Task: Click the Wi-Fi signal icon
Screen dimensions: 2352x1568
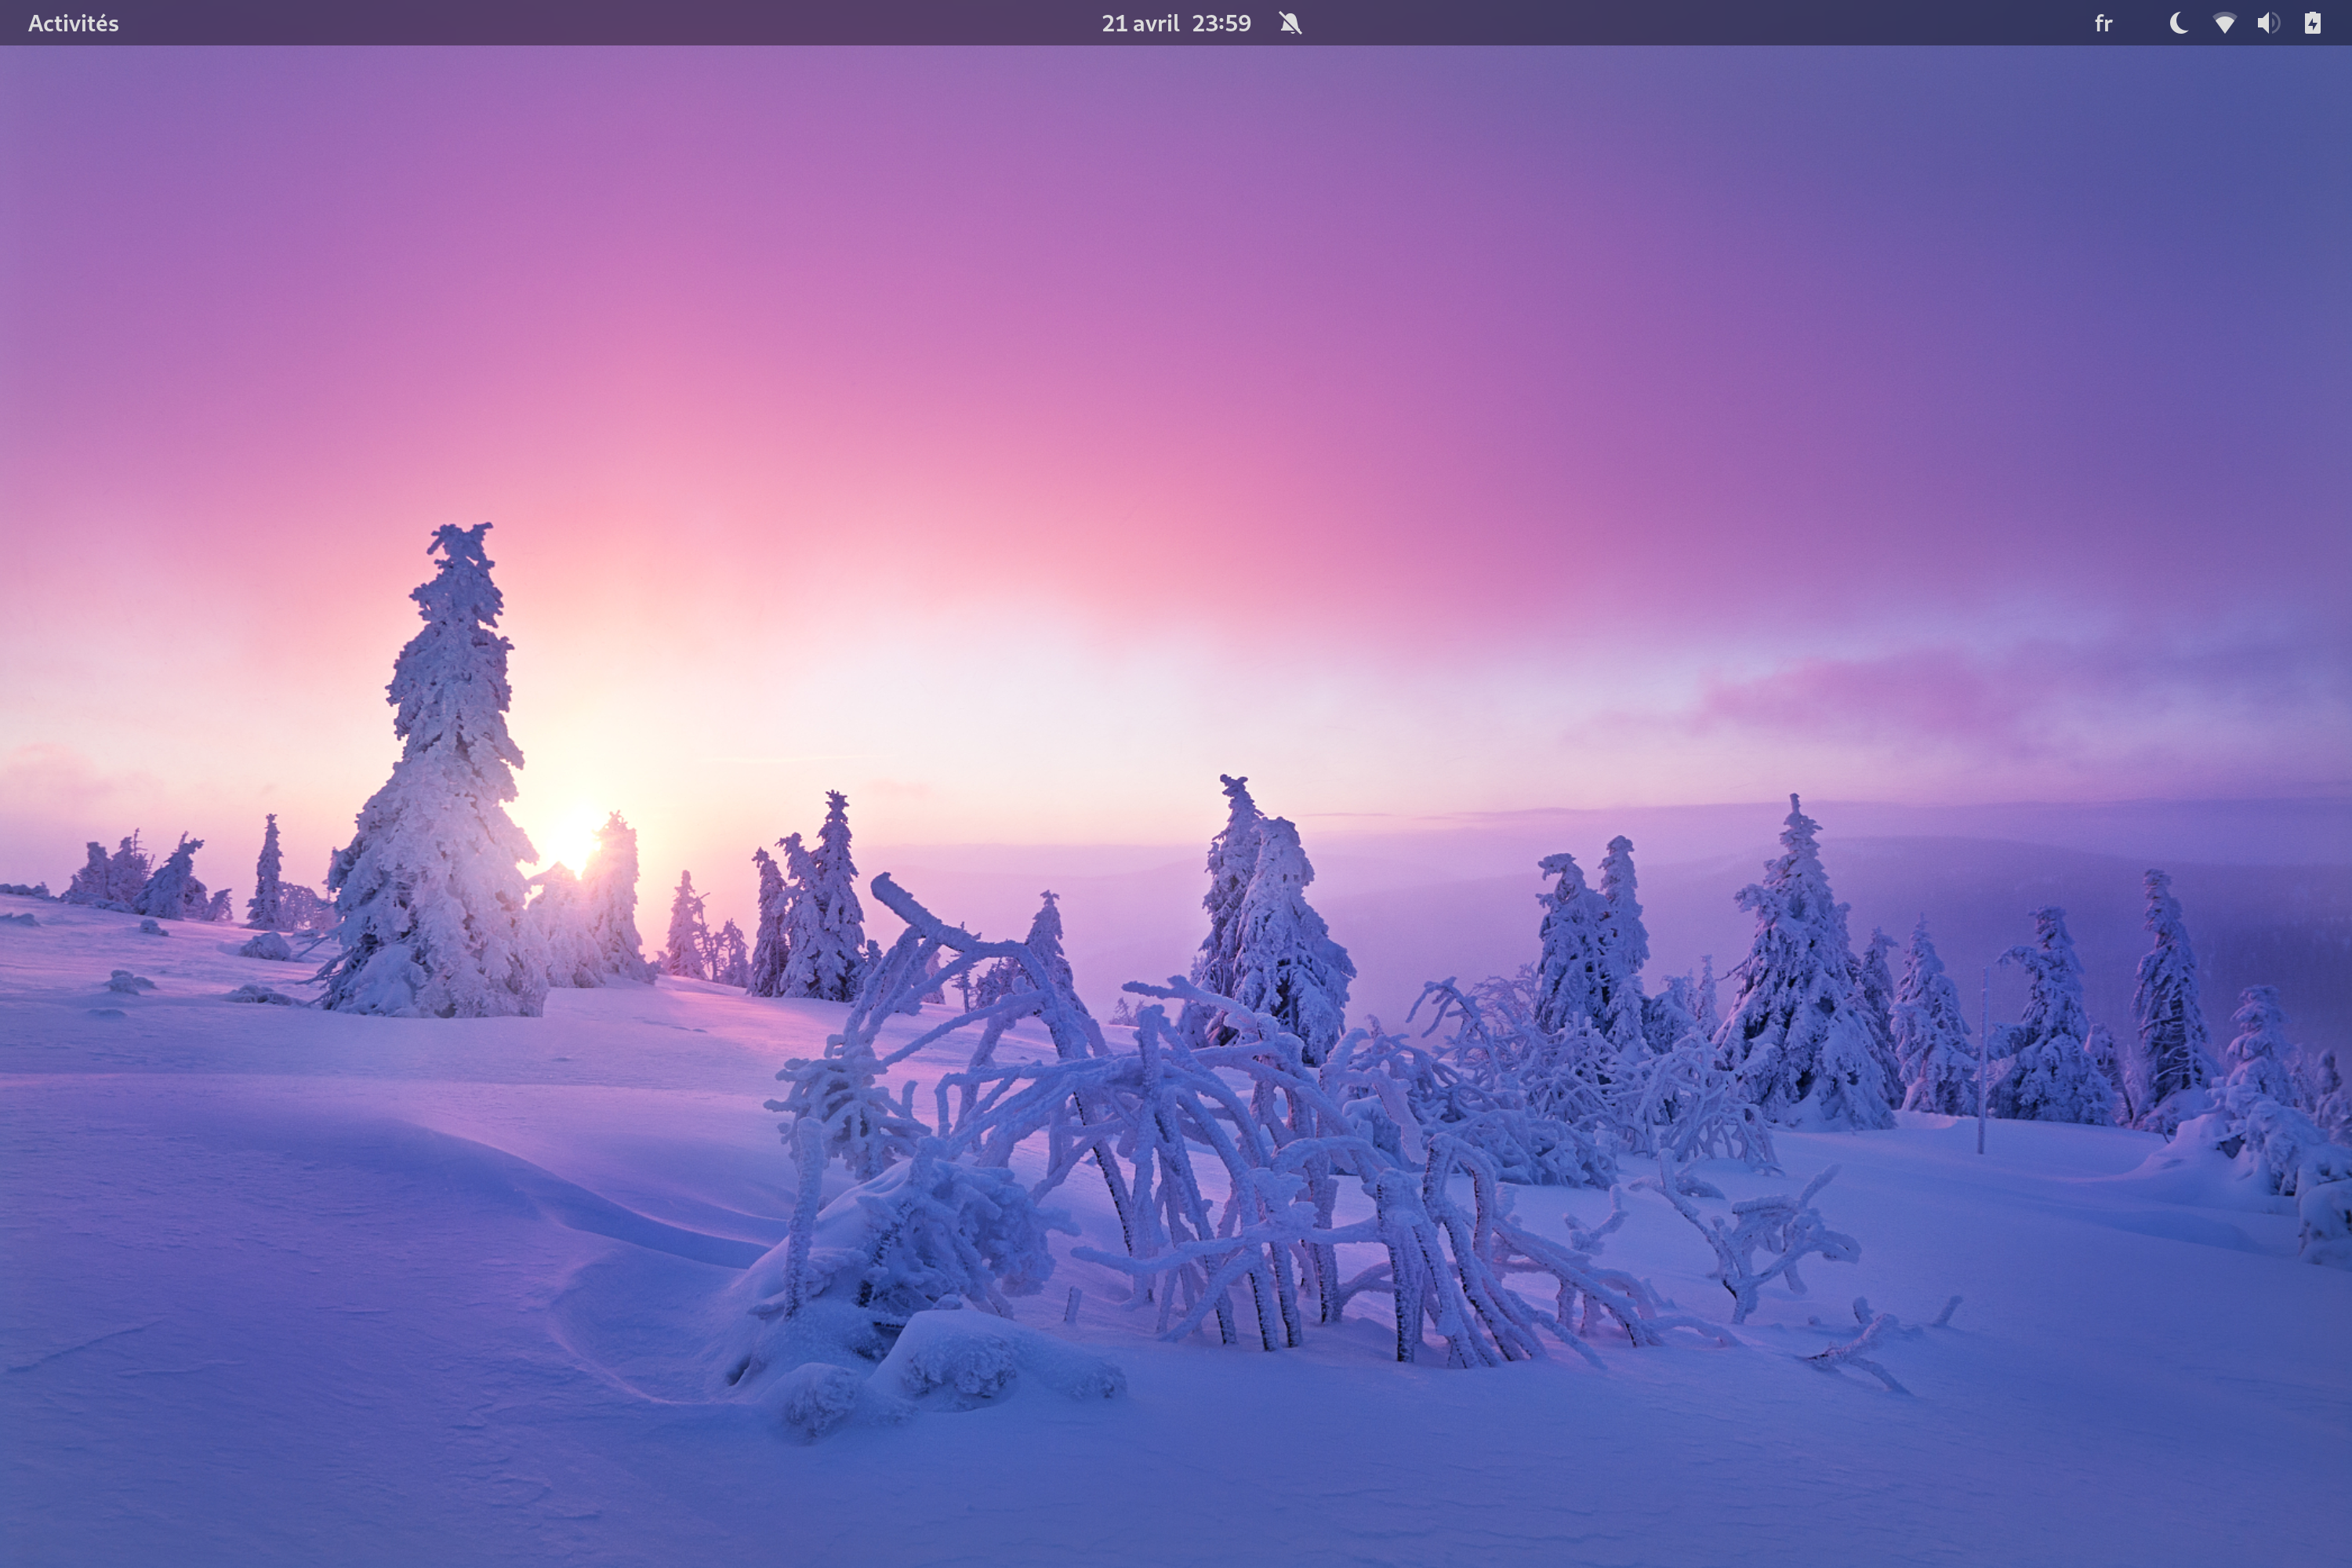Action: (2224, 23)
